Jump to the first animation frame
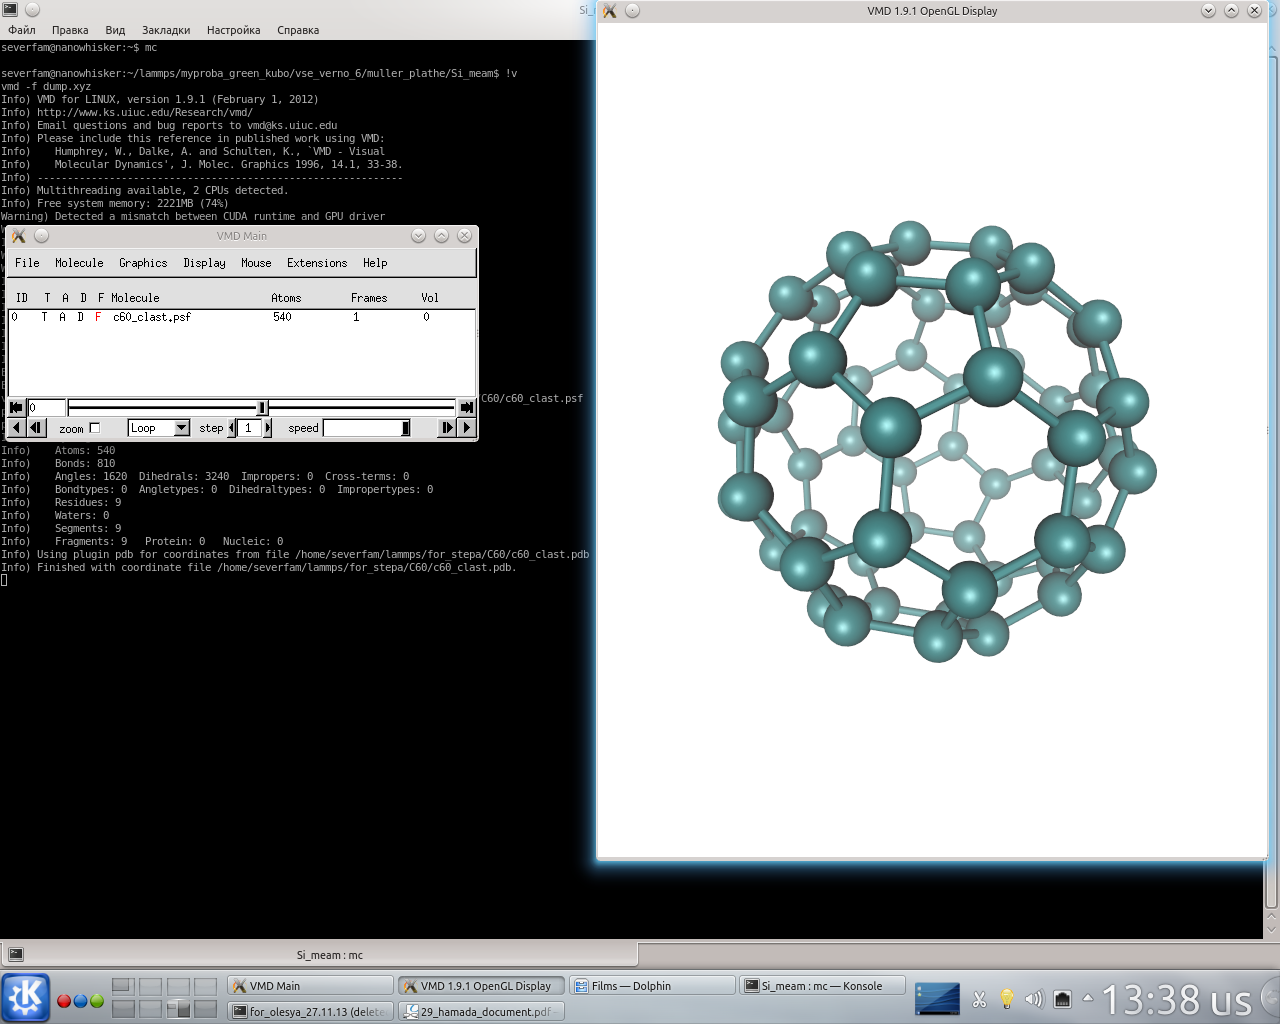Image resolution: width=1280 pixels, height=1024 pixels. (x=16, y=407)
